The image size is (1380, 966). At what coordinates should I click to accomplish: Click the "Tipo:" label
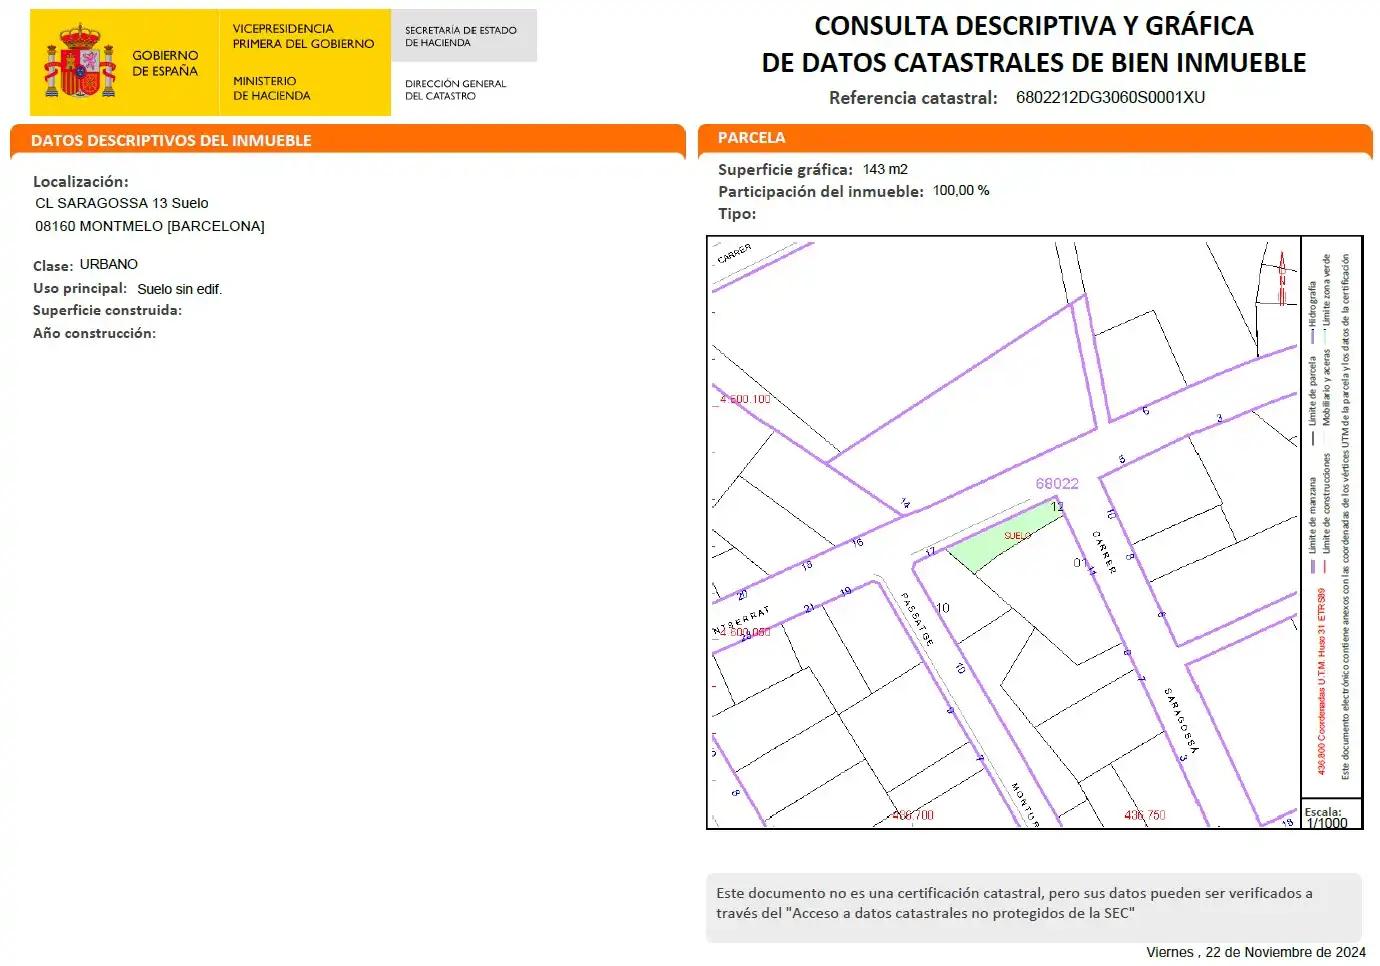[x=737, y=213]
